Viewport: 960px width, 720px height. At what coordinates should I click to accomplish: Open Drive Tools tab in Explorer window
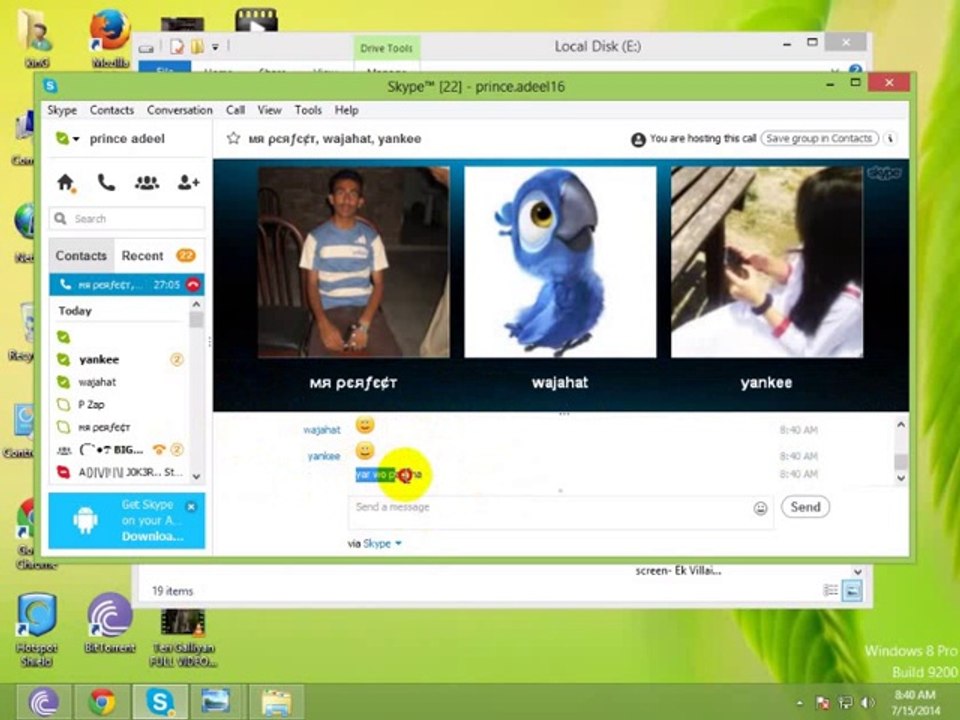pyautogui.click(x=386, y=48)
